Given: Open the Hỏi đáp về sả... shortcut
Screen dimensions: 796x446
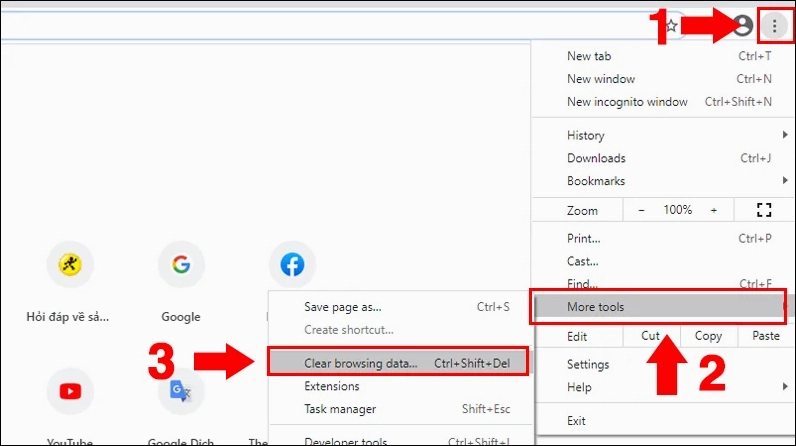Looking at the screenshot, I should point(70,264).
